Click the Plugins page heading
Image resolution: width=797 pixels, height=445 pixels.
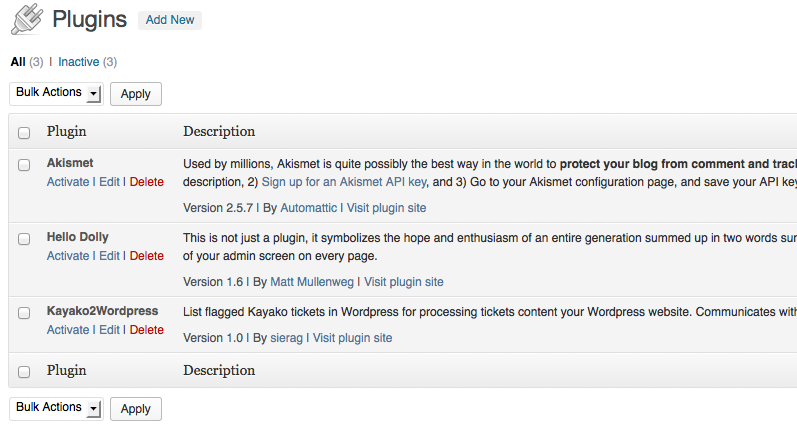coord(89,20)
